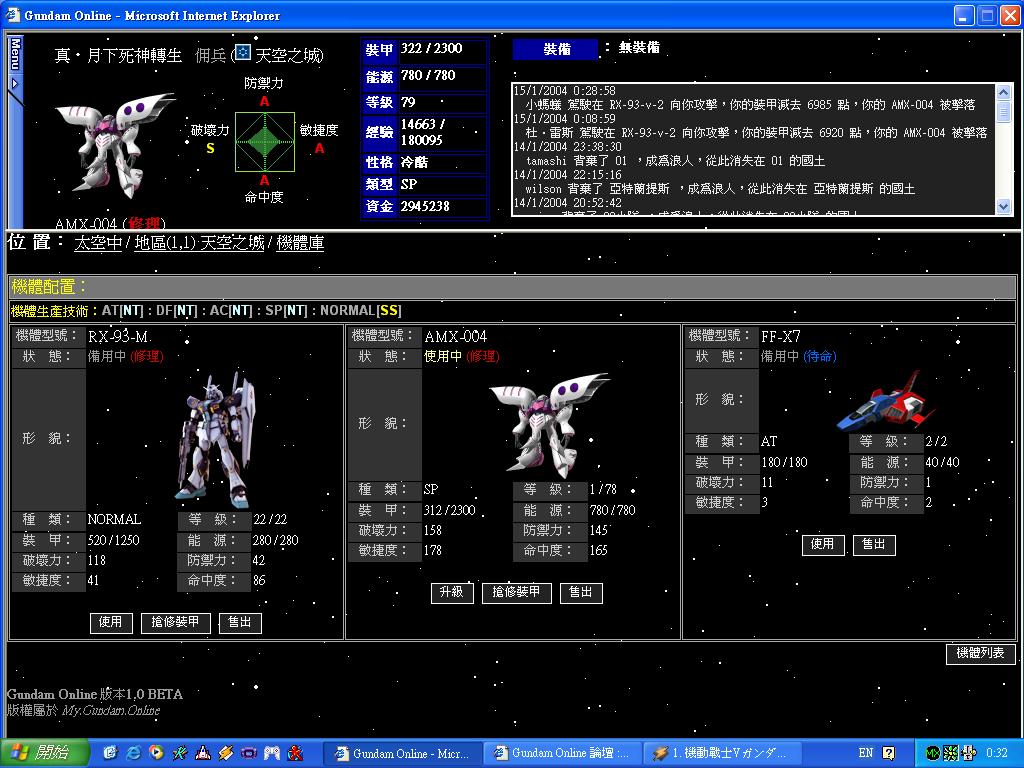Viewport: 1024px width, 768px height.
Task: Open Windows Media Player from the quick launch
Action: pos(156,752)
